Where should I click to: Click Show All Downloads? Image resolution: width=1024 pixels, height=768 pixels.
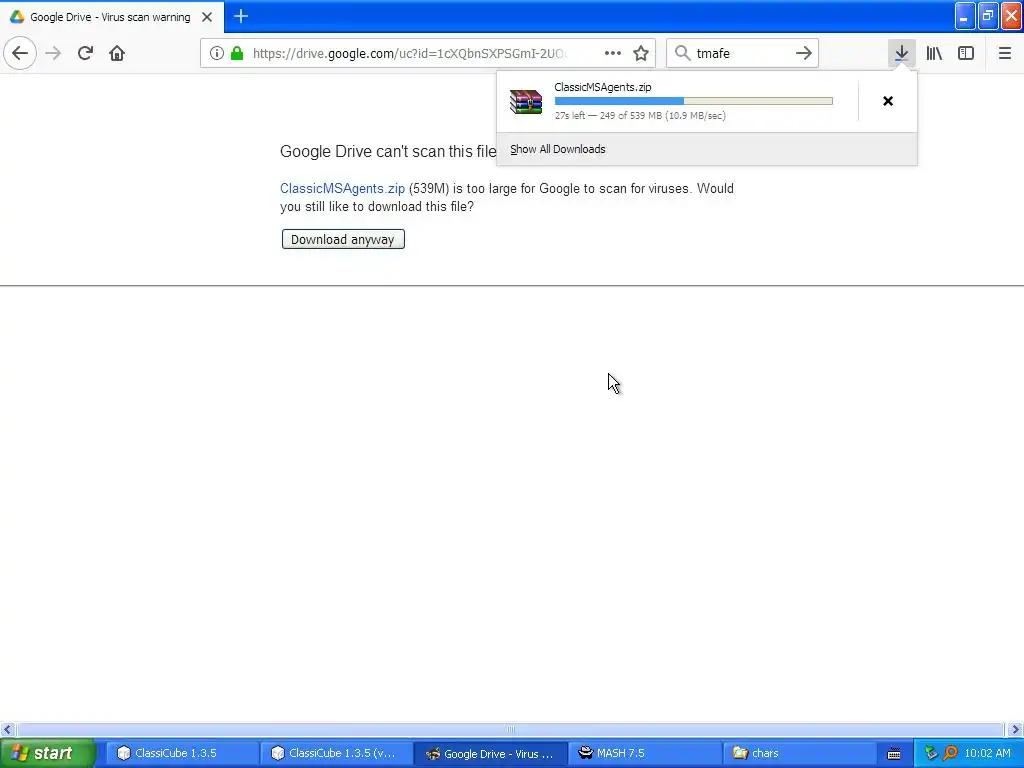tap(558, 149)
